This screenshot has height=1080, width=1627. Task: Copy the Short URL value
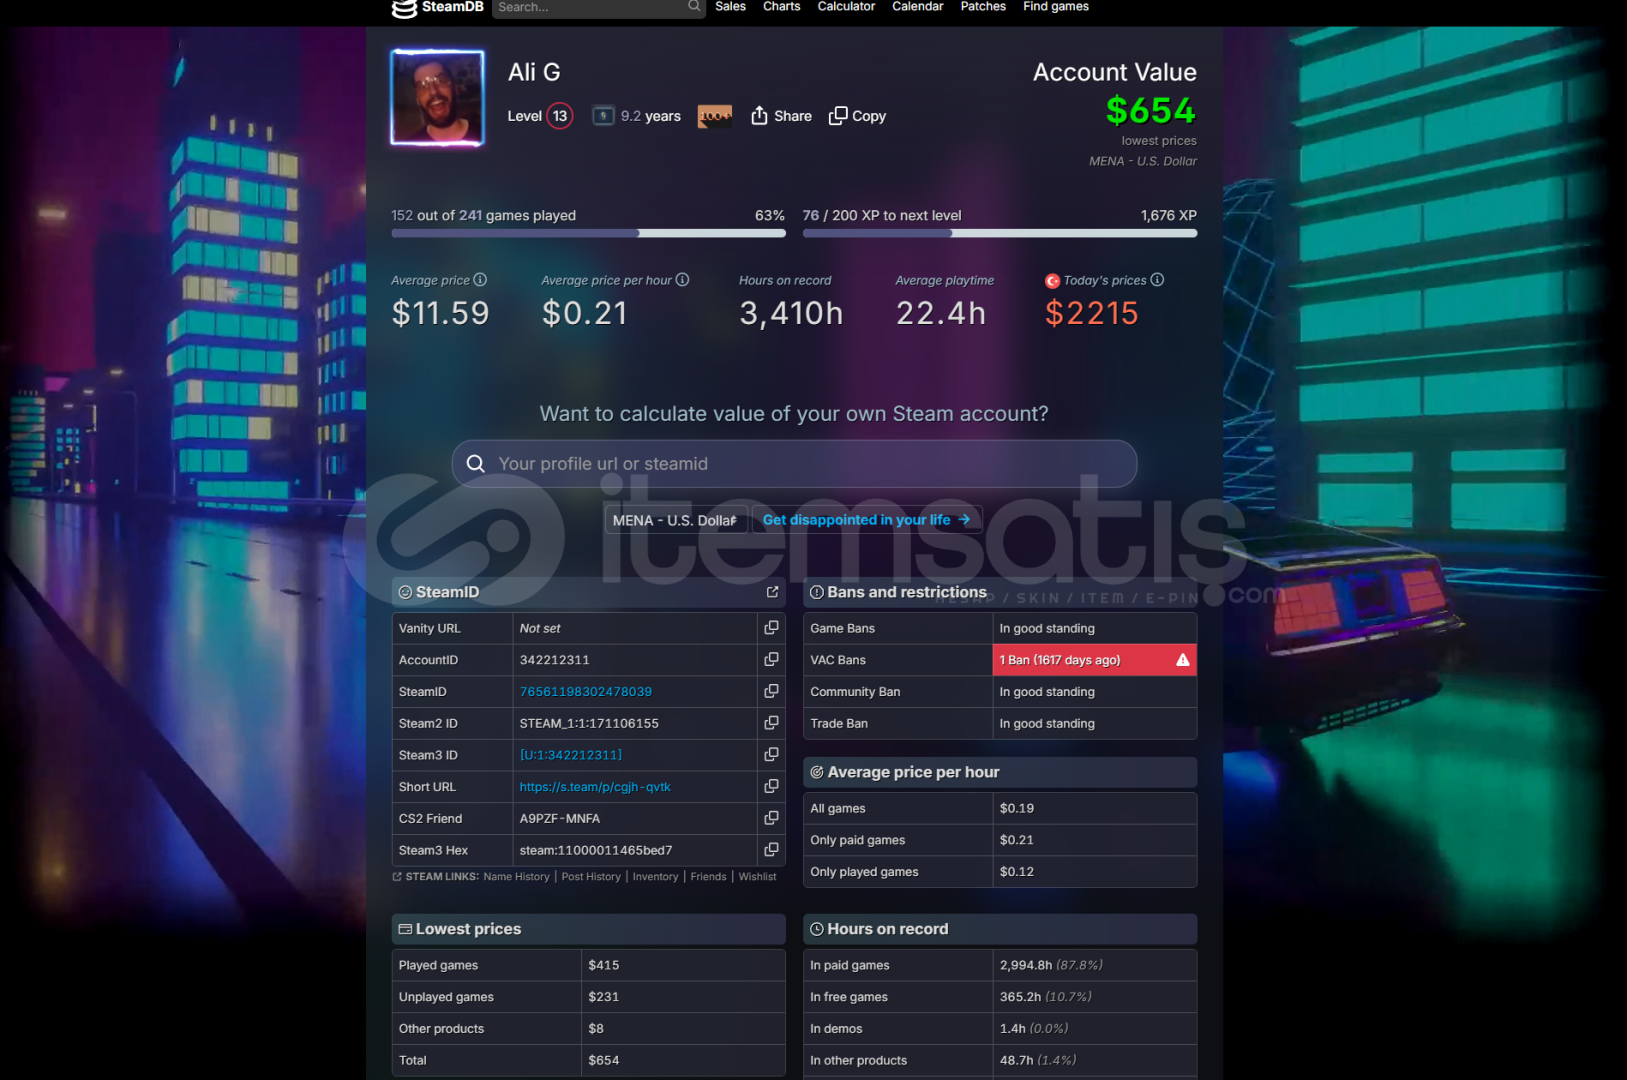click(771, 787)
